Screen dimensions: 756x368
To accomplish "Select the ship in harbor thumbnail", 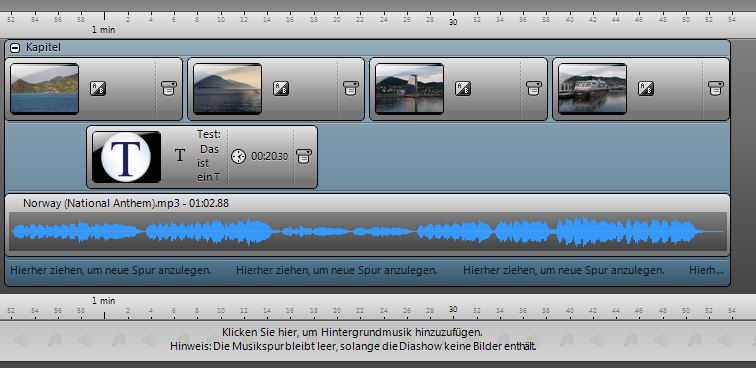I will pyautogui.click(x=593, y=89).
